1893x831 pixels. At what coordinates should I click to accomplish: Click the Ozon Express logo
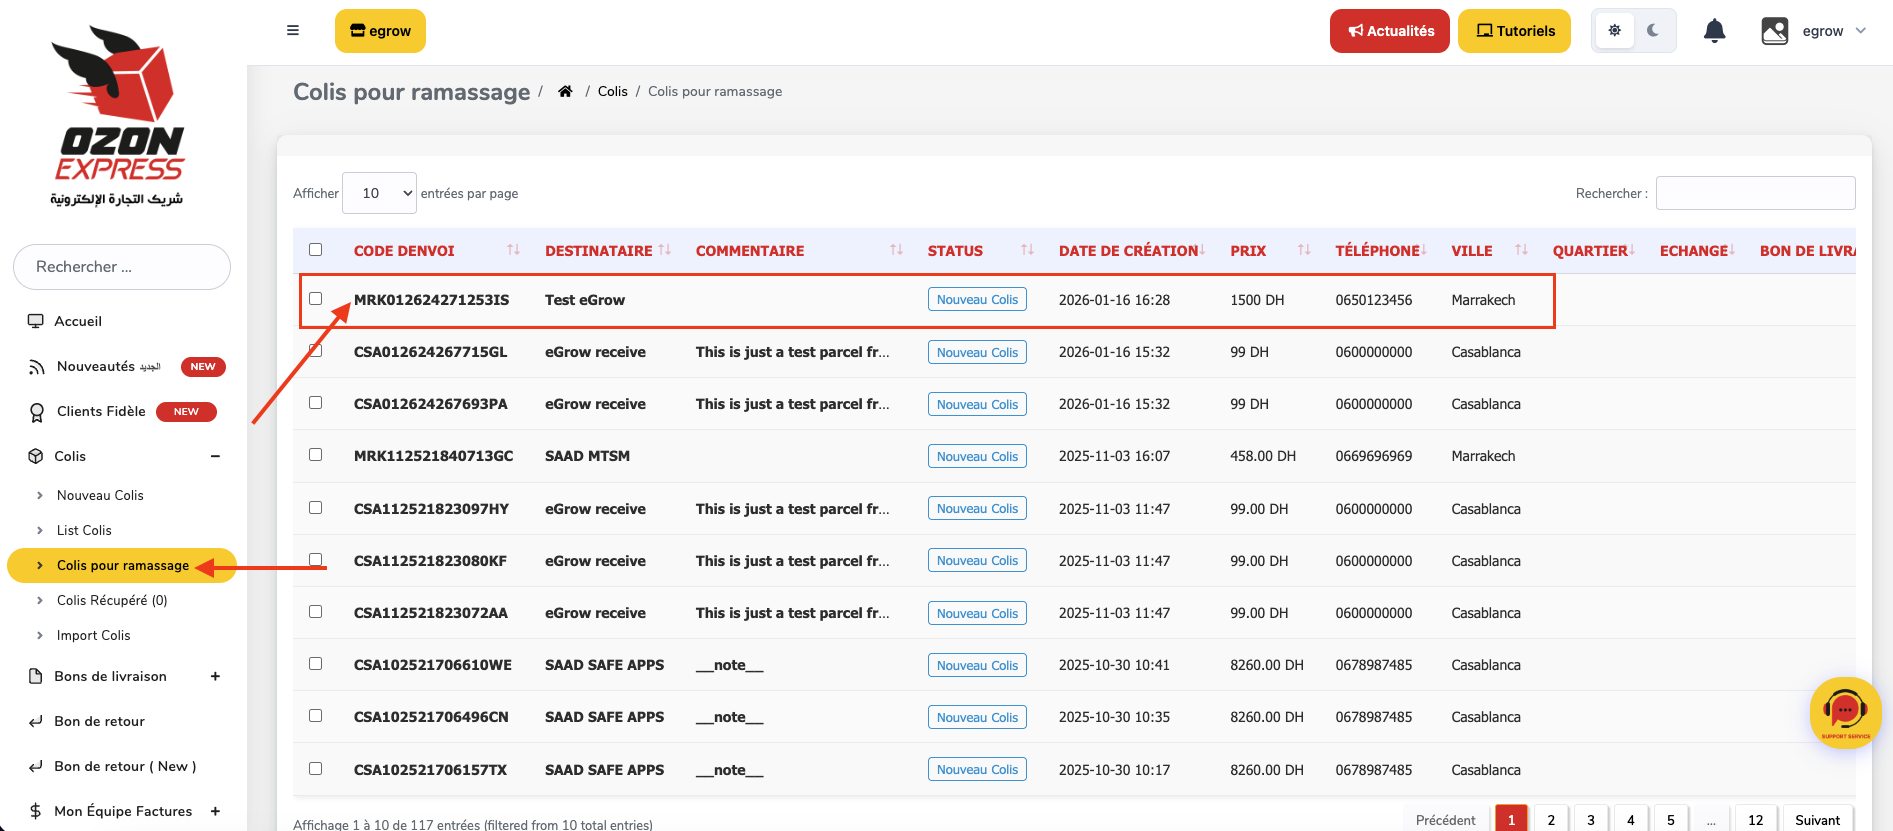(118, 115)
